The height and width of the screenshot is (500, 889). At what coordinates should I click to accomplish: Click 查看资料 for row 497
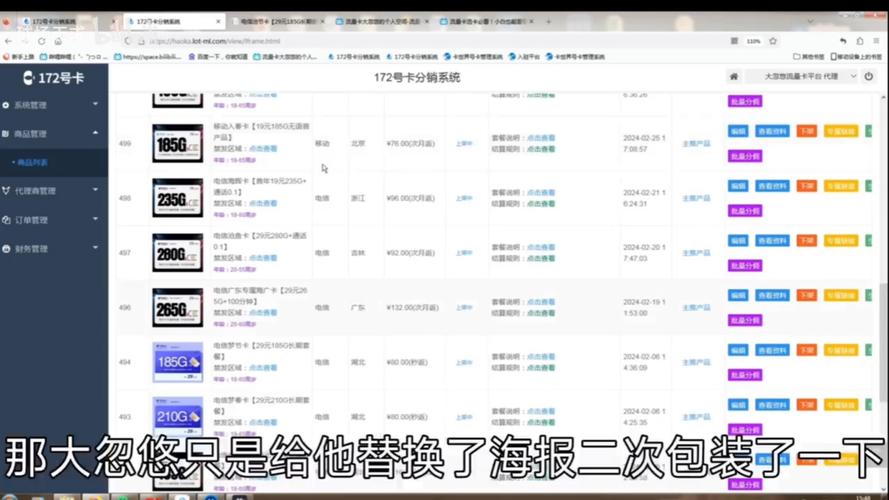(772, 240)
